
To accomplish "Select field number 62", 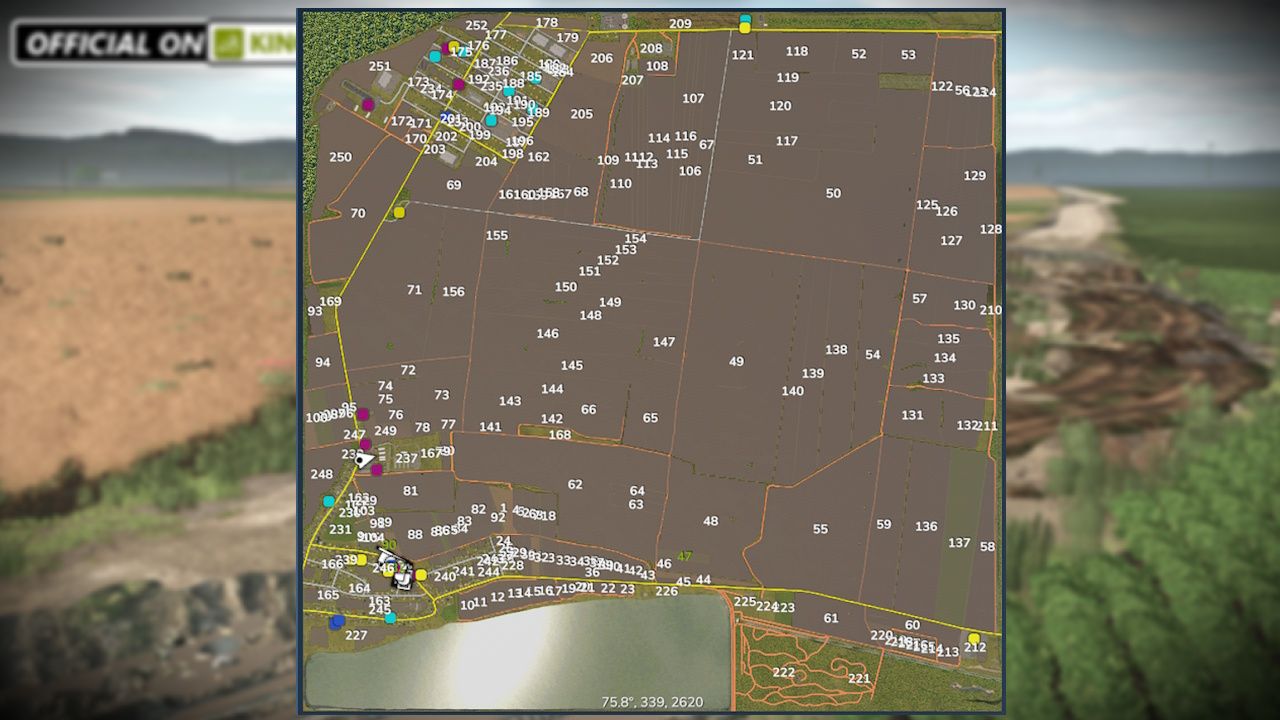I will point(575,485).
